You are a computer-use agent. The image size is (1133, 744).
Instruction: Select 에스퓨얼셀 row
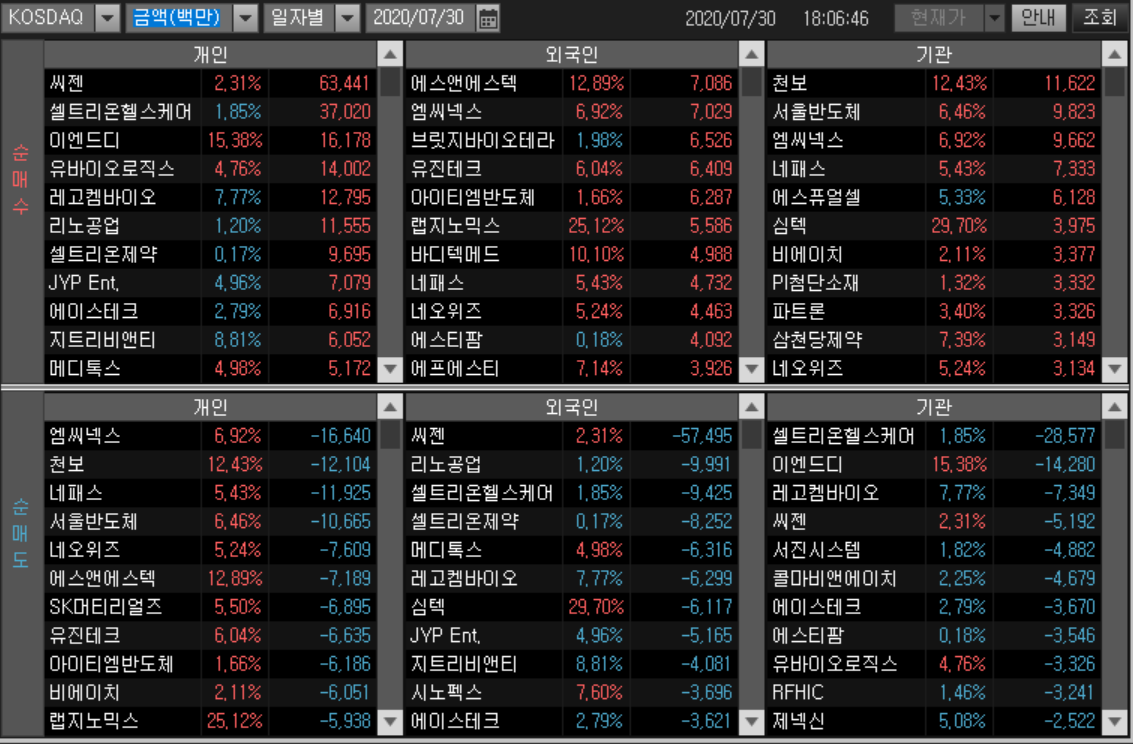tap(934, 197)
